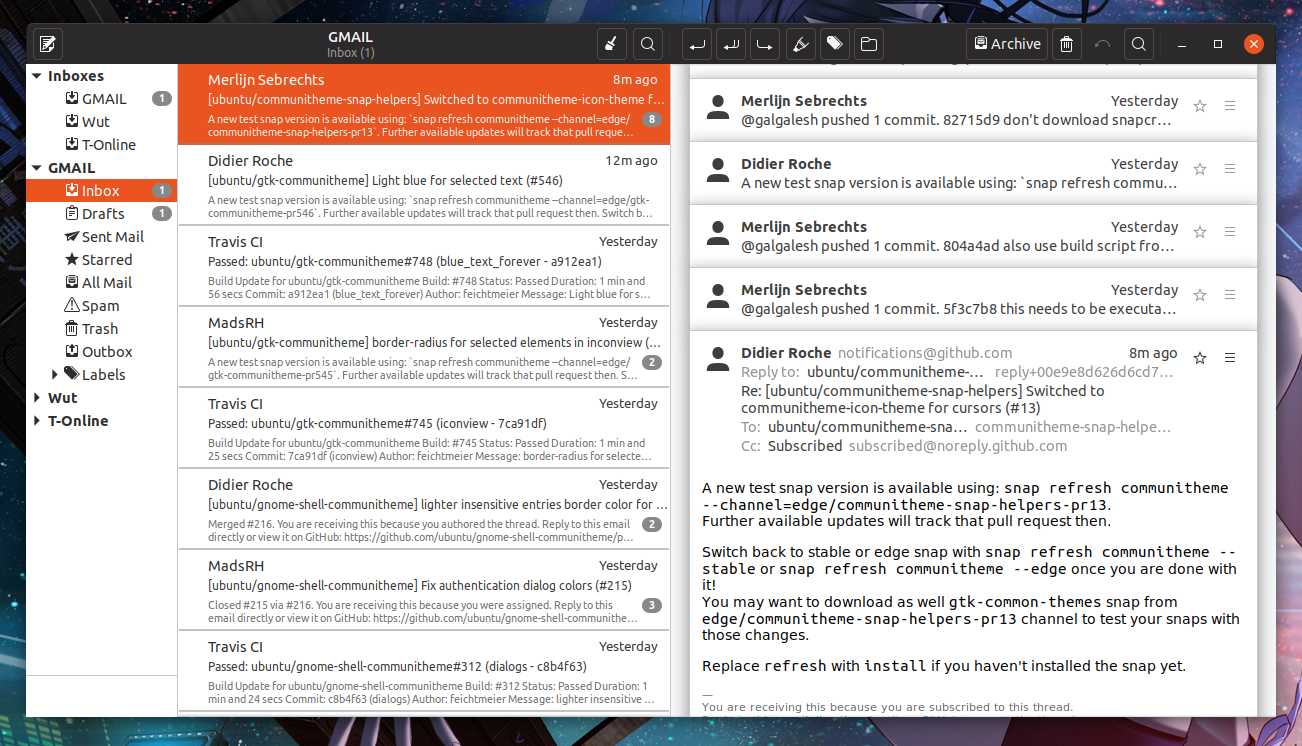Open menu for 82715d9 commit message
The width and height of the screenshot is (1302, 746).
click(1231, 106)
